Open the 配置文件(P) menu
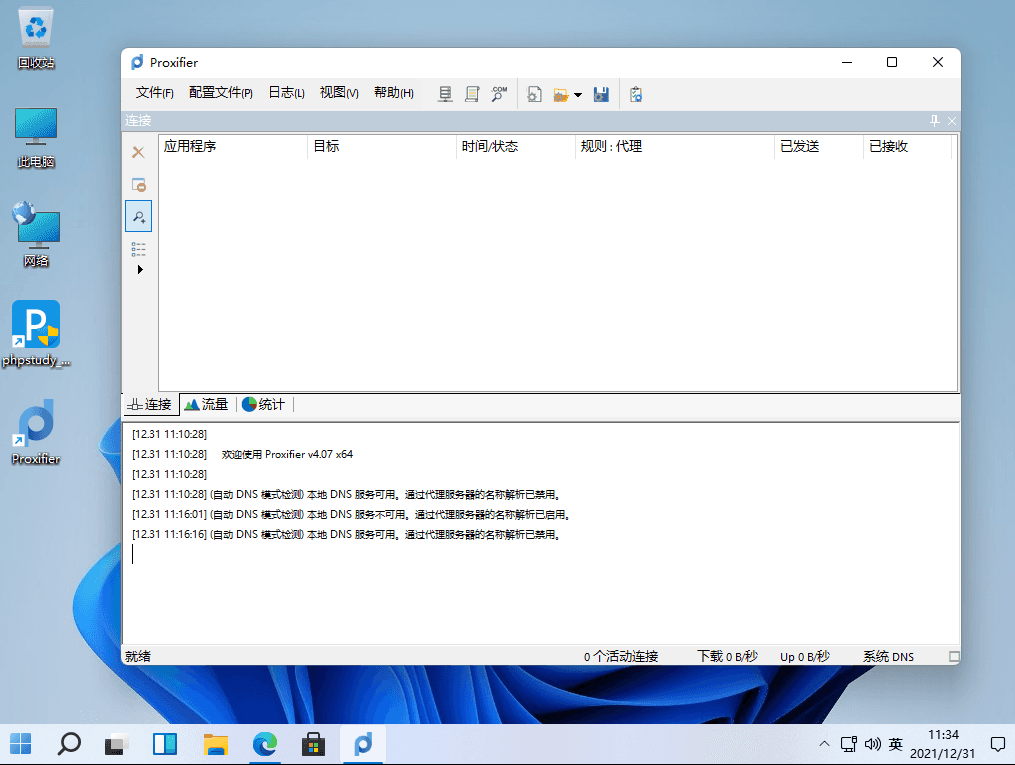Image resolution: width=1015 pixels, height=765 pixels. tap(221, 93)
